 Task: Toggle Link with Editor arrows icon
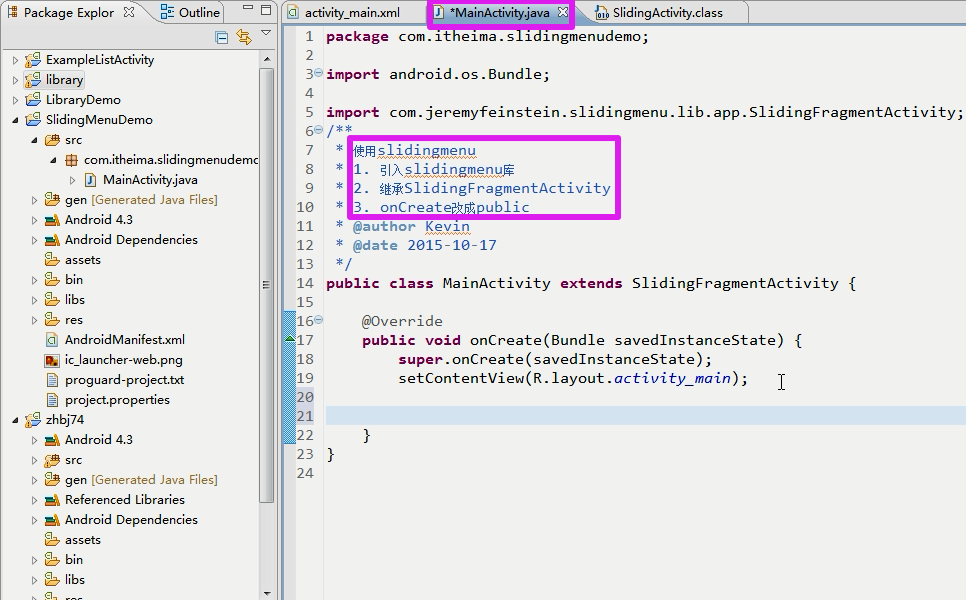243,38
